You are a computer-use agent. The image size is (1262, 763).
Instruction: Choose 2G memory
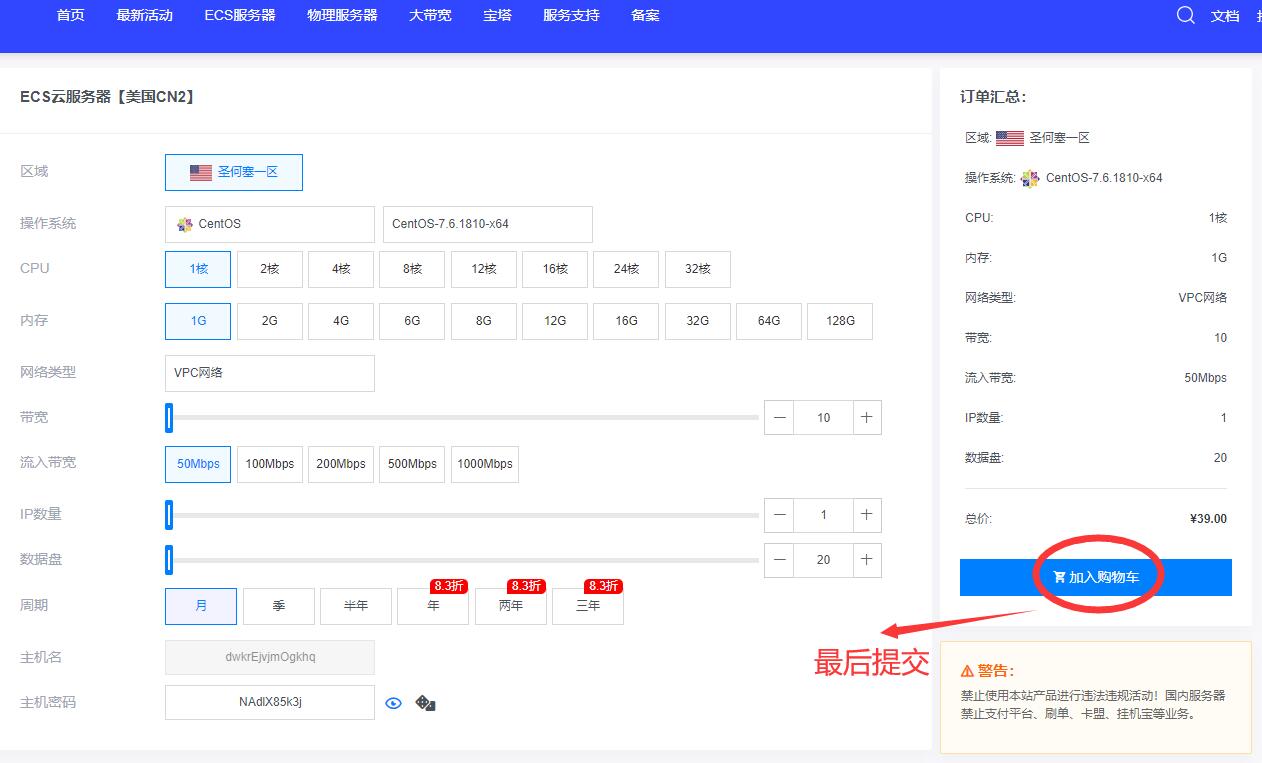(270, 321)
